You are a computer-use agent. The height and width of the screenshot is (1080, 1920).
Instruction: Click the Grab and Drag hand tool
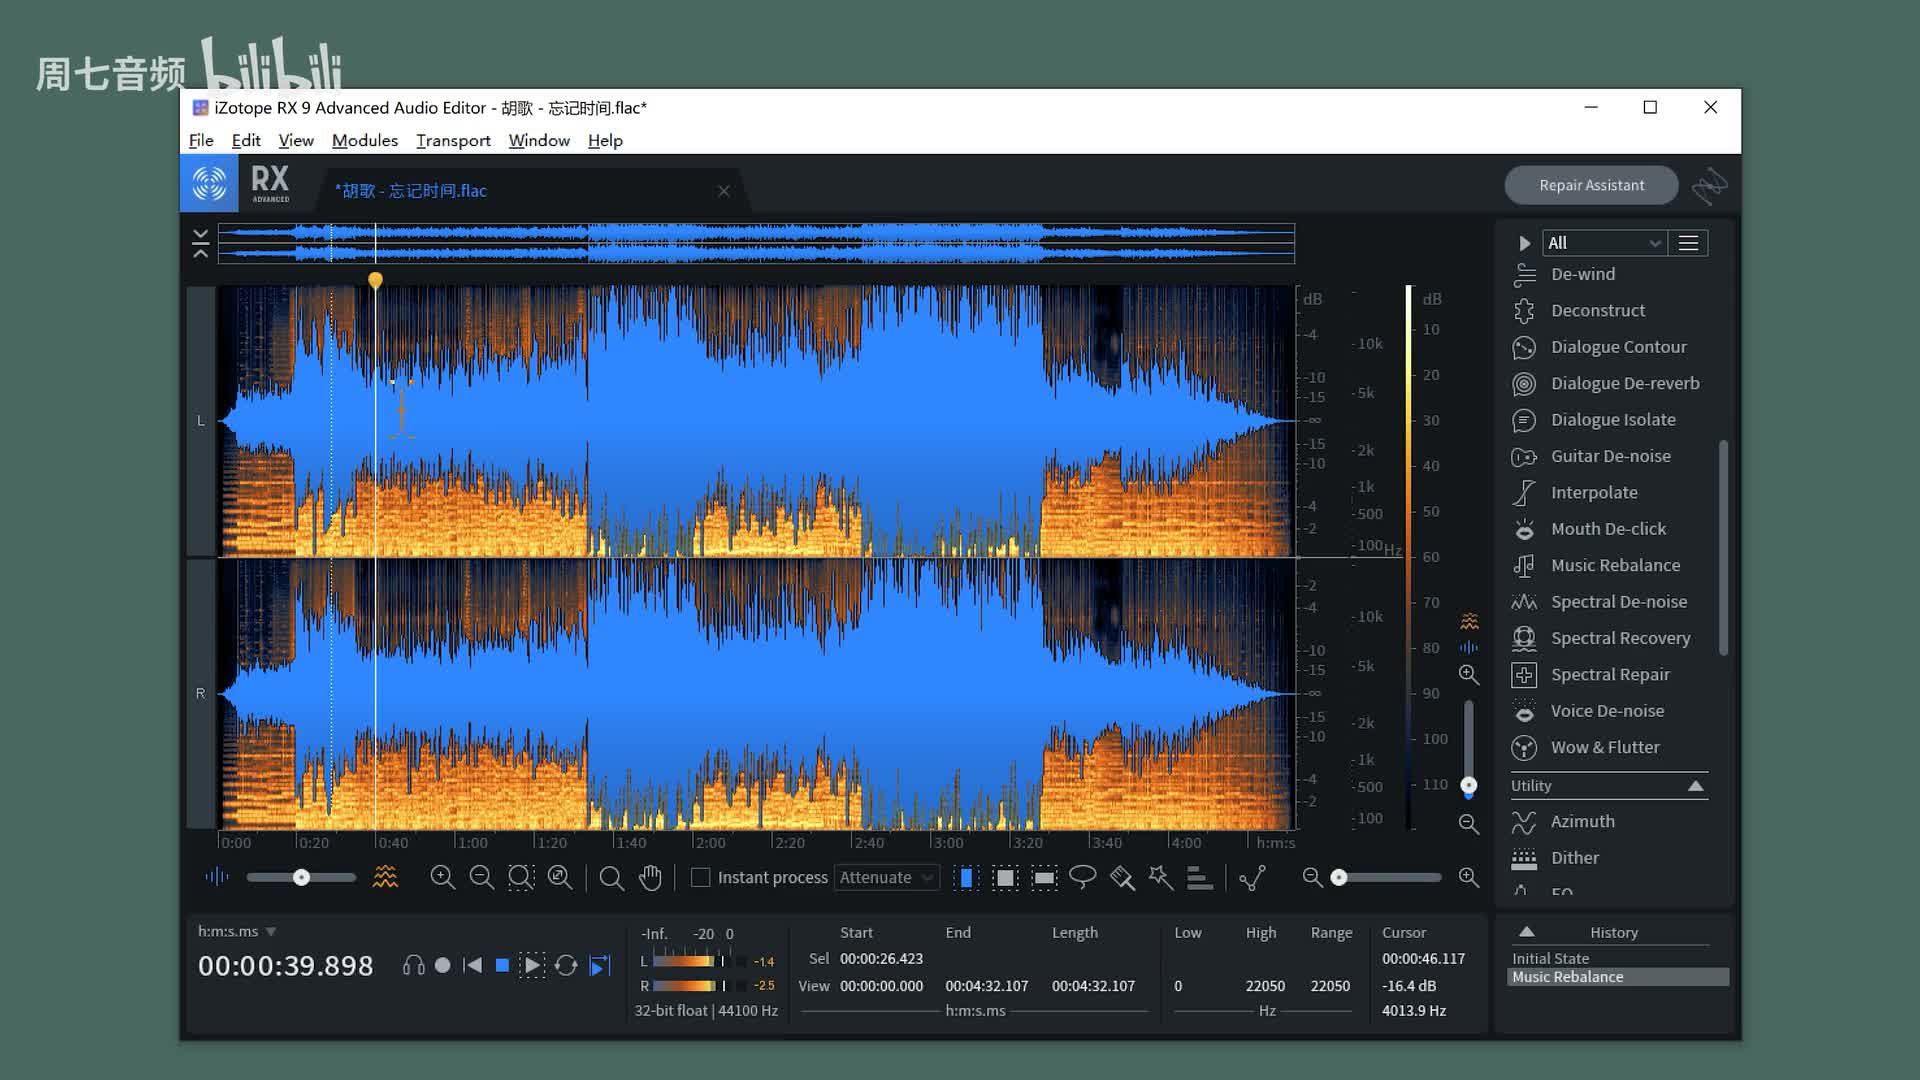(x=650, y=877)
